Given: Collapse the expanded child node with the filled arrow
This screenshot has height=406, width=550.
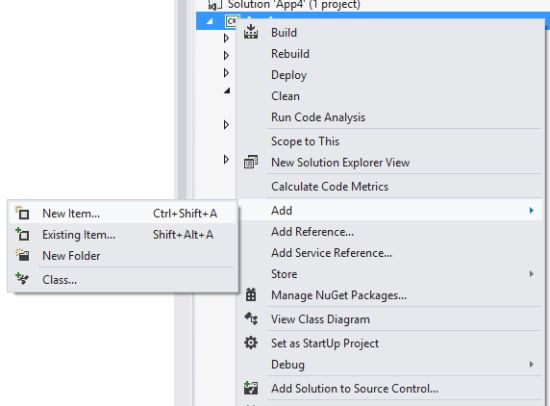Looking at the screenshot, I should 227,91.
